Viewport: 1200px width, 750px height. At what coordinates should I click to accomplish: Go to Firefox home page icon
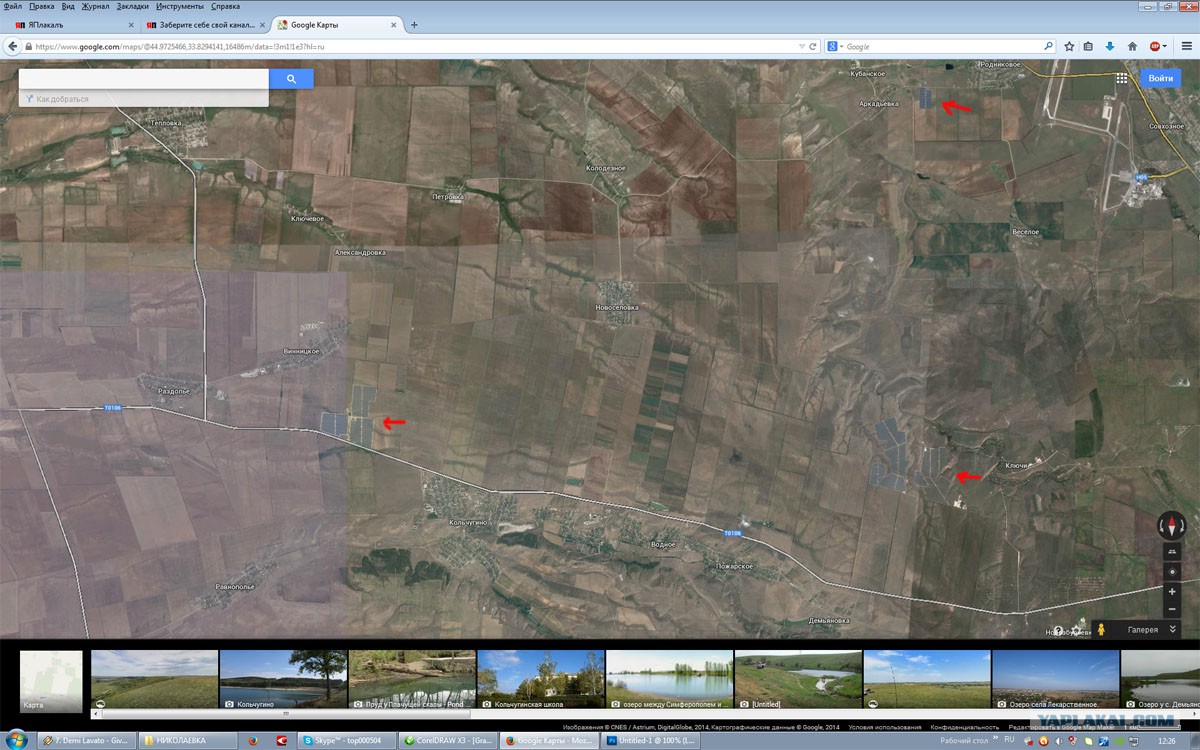[1132, 46]
